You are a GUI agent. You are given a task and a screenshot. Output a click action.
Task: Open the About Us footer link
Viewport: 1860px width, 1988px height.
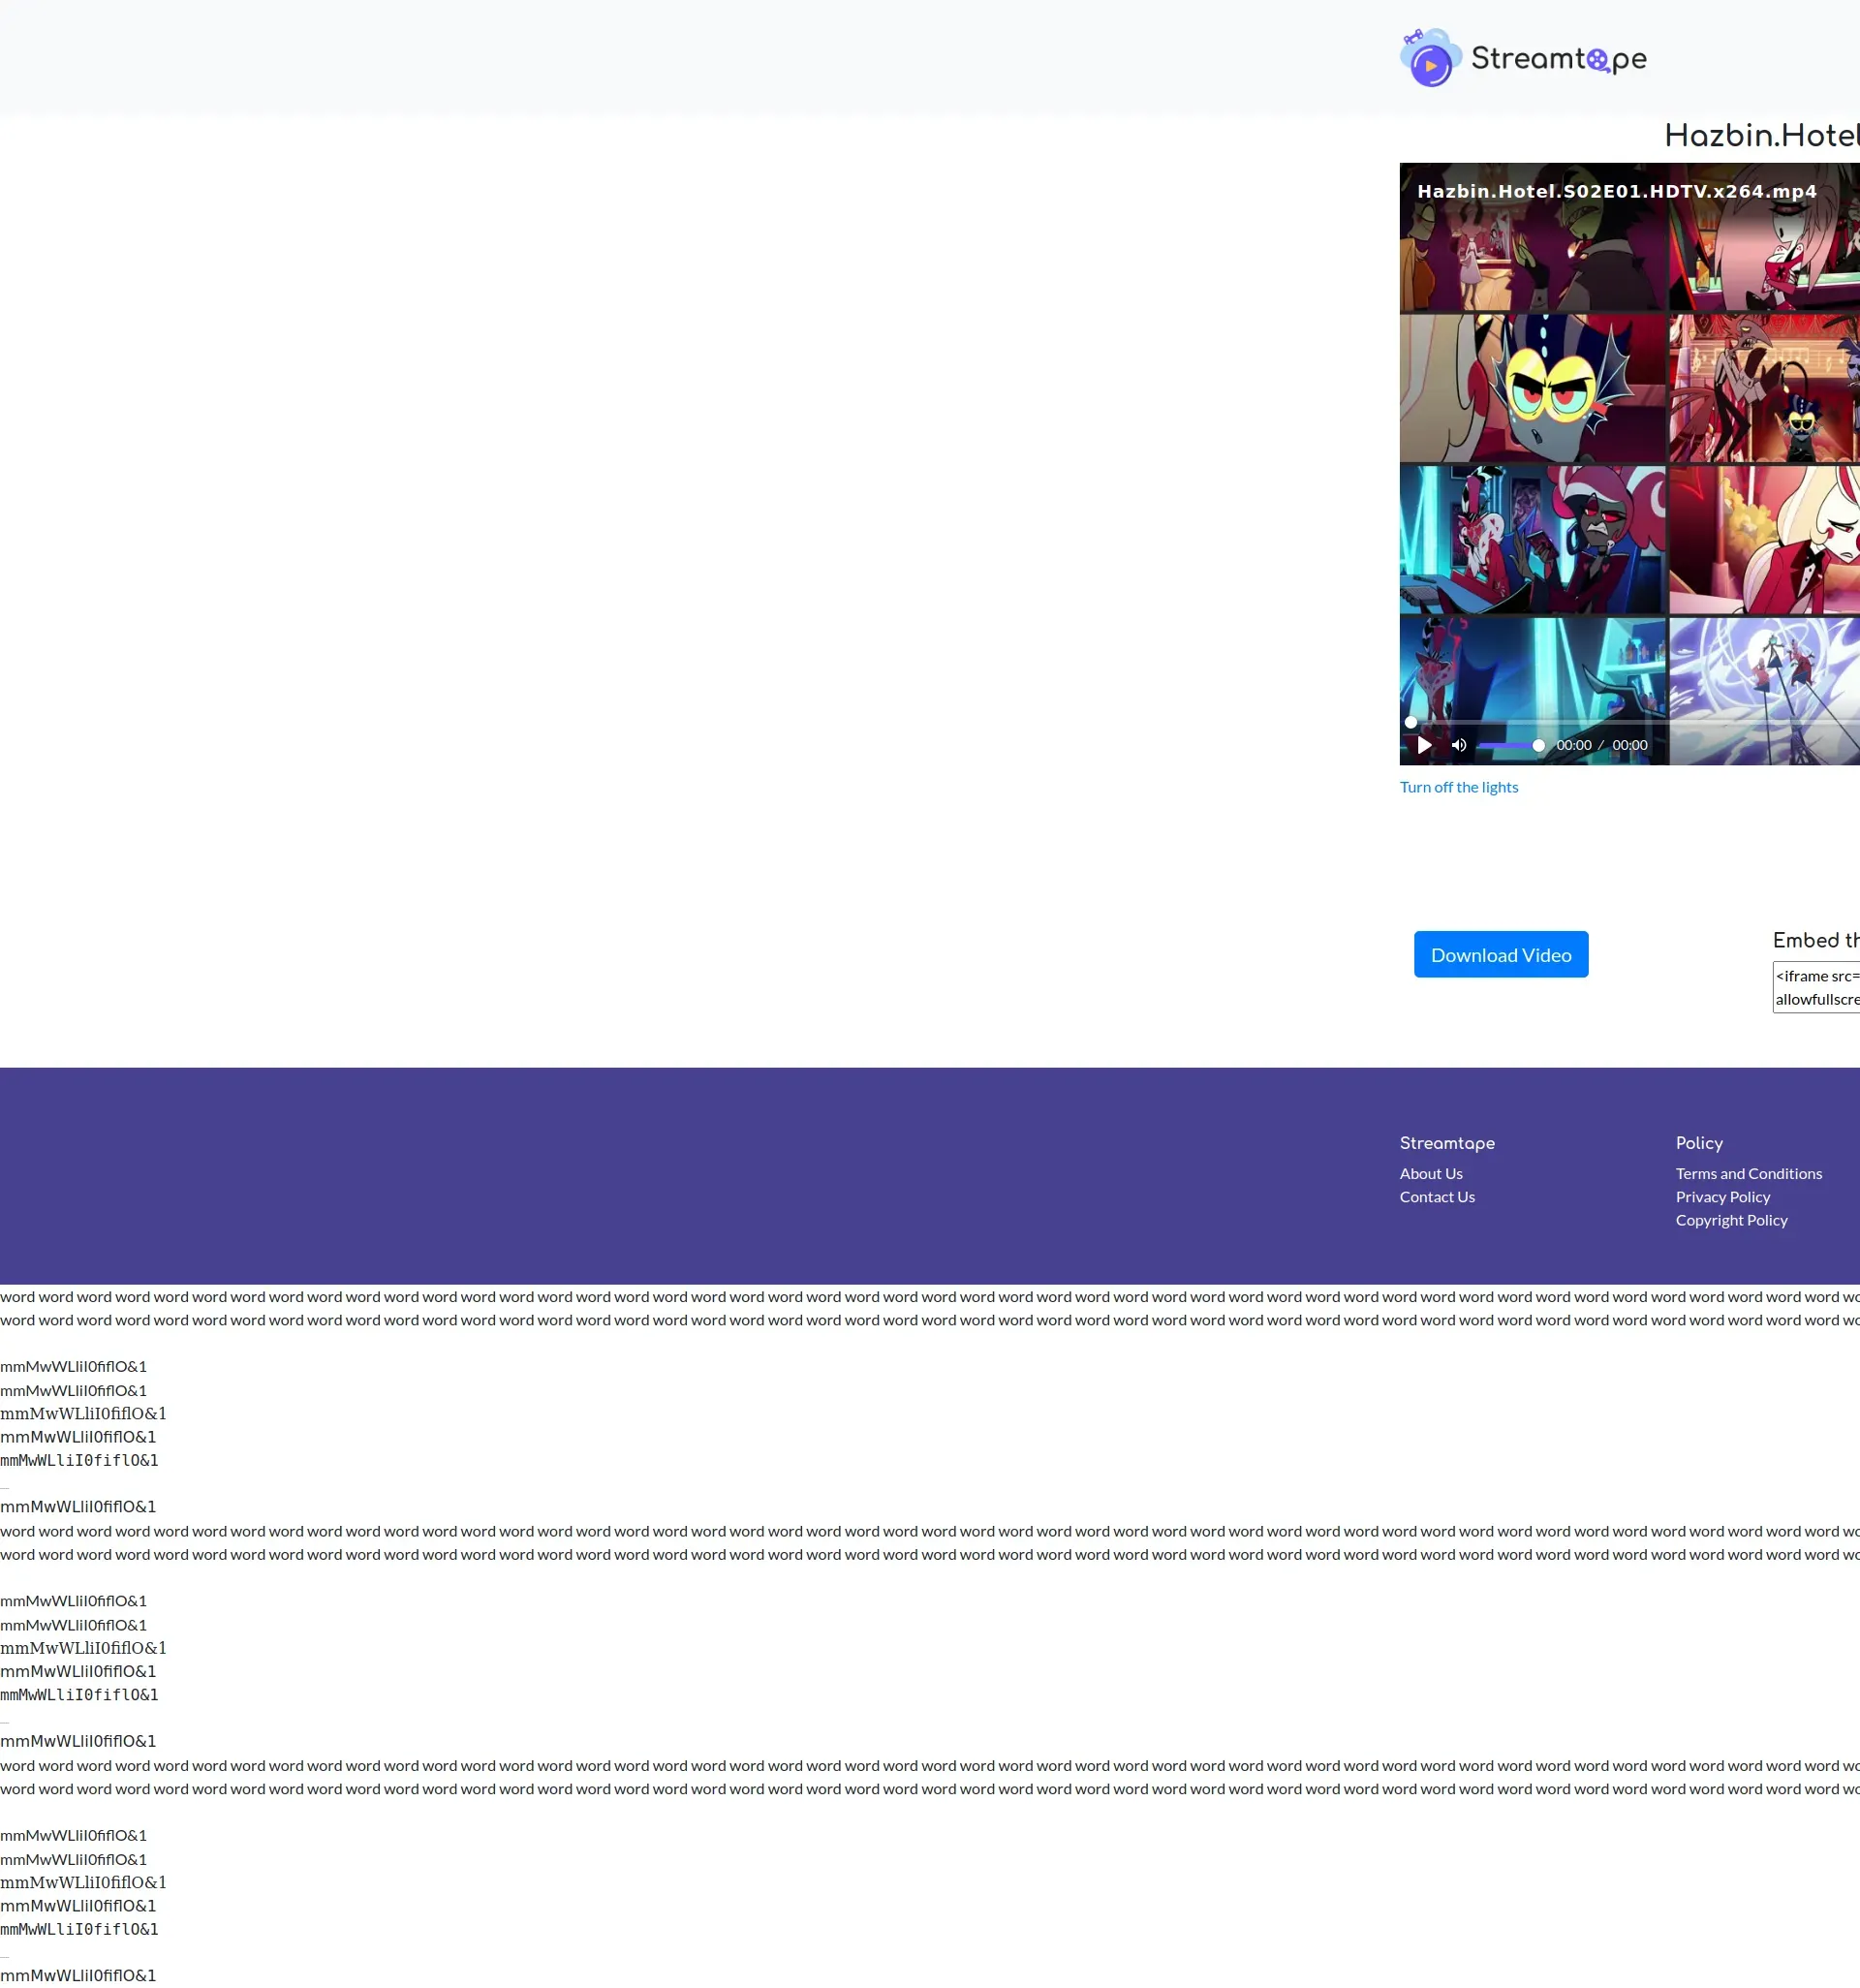[1430, 1174]
